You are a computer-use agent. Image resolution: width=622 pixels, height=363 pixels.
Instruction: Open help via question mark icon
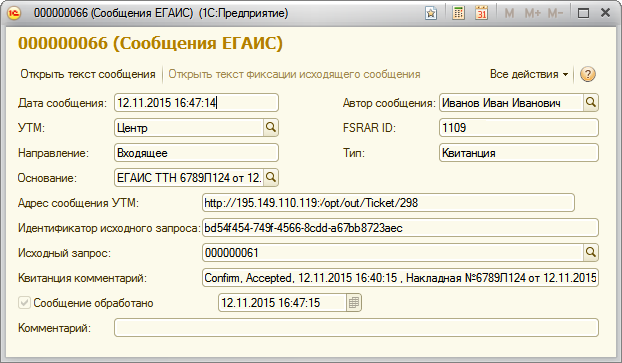pos(587,74)
